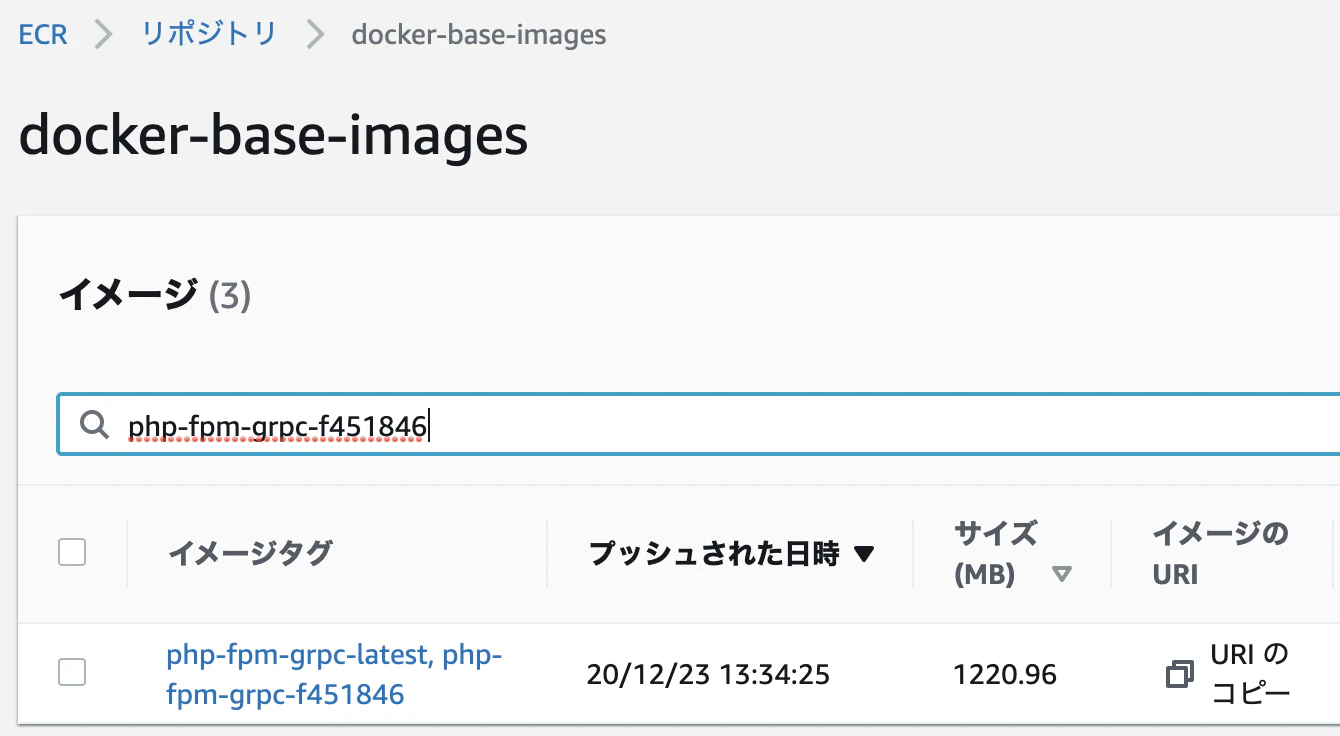Click the magnifier search icon

[94, 426]
